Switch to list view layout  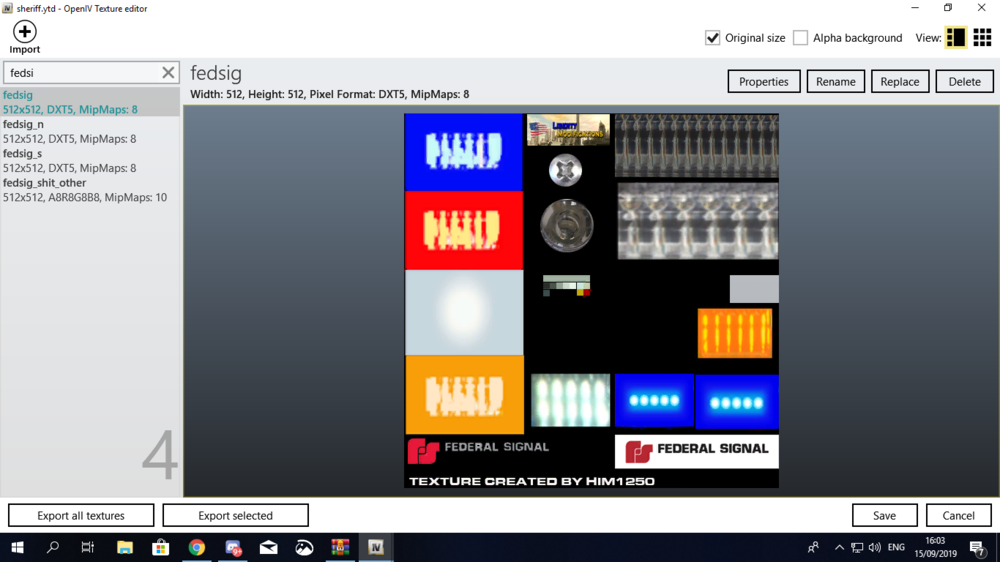[955, 38]
